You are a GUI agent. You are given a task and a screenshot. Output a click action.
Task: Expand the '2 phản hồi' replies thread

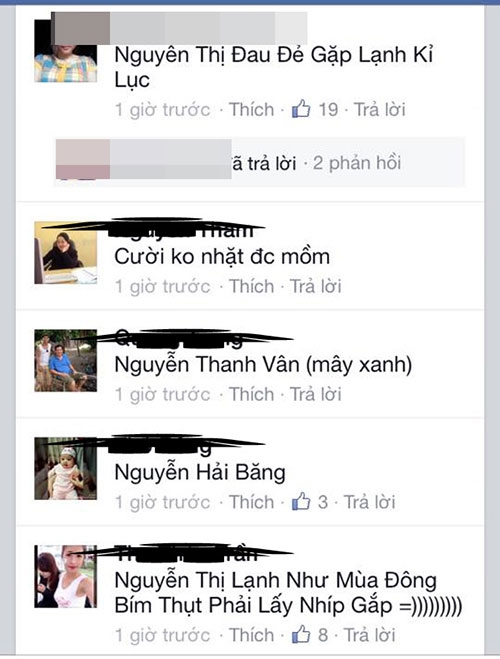(357, 163)
